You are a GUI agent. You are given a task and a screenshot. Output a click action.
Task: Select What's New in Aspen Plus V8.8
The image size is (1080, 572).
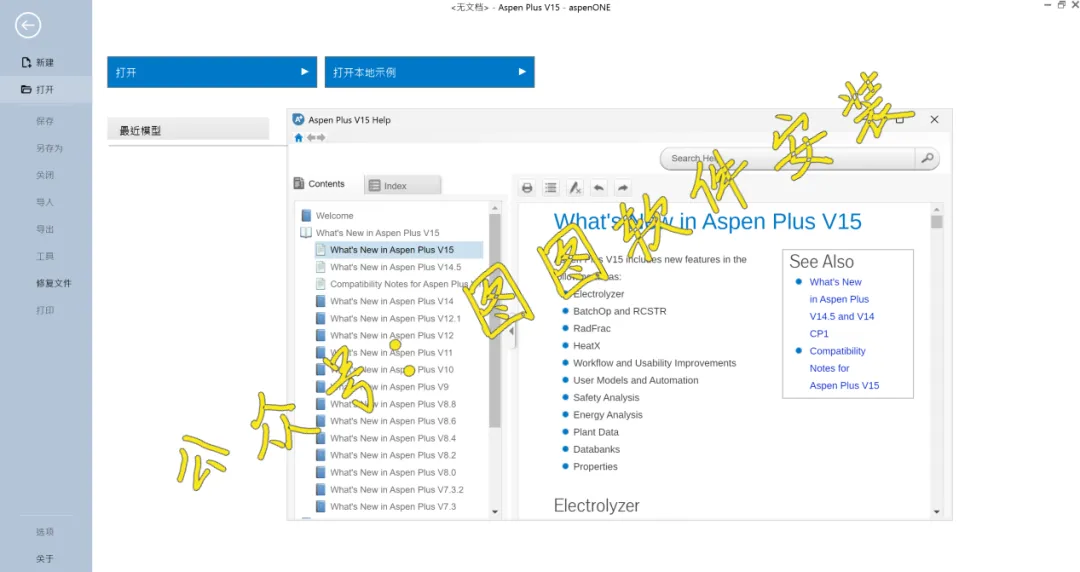(x=393, y=404)
